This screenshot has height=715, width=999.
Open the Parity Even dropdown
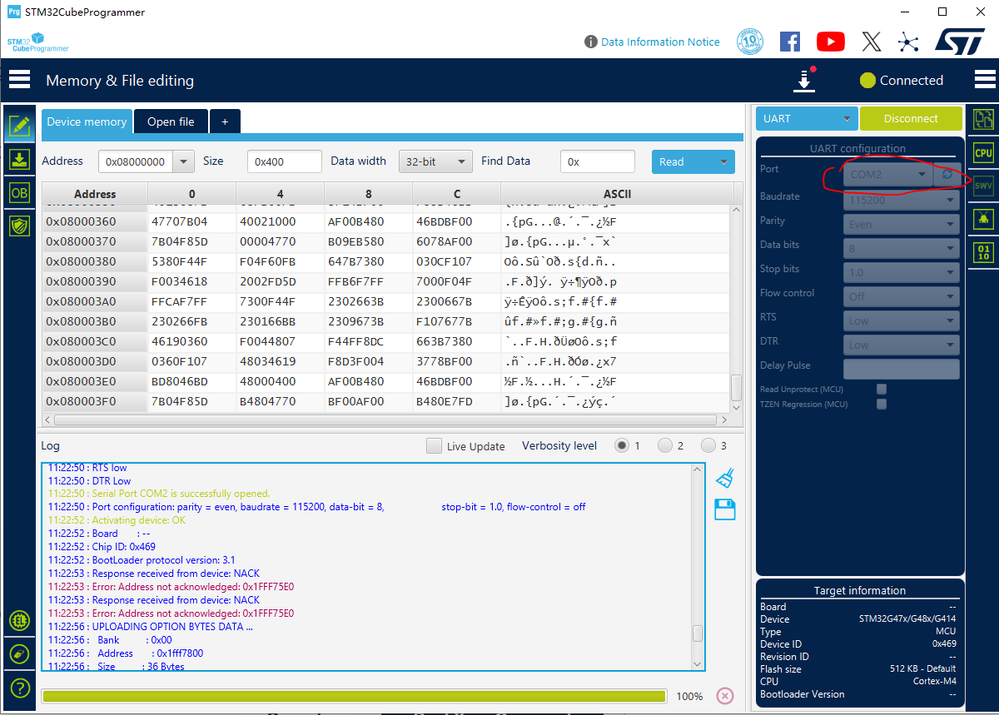click(x=901, y=224)
